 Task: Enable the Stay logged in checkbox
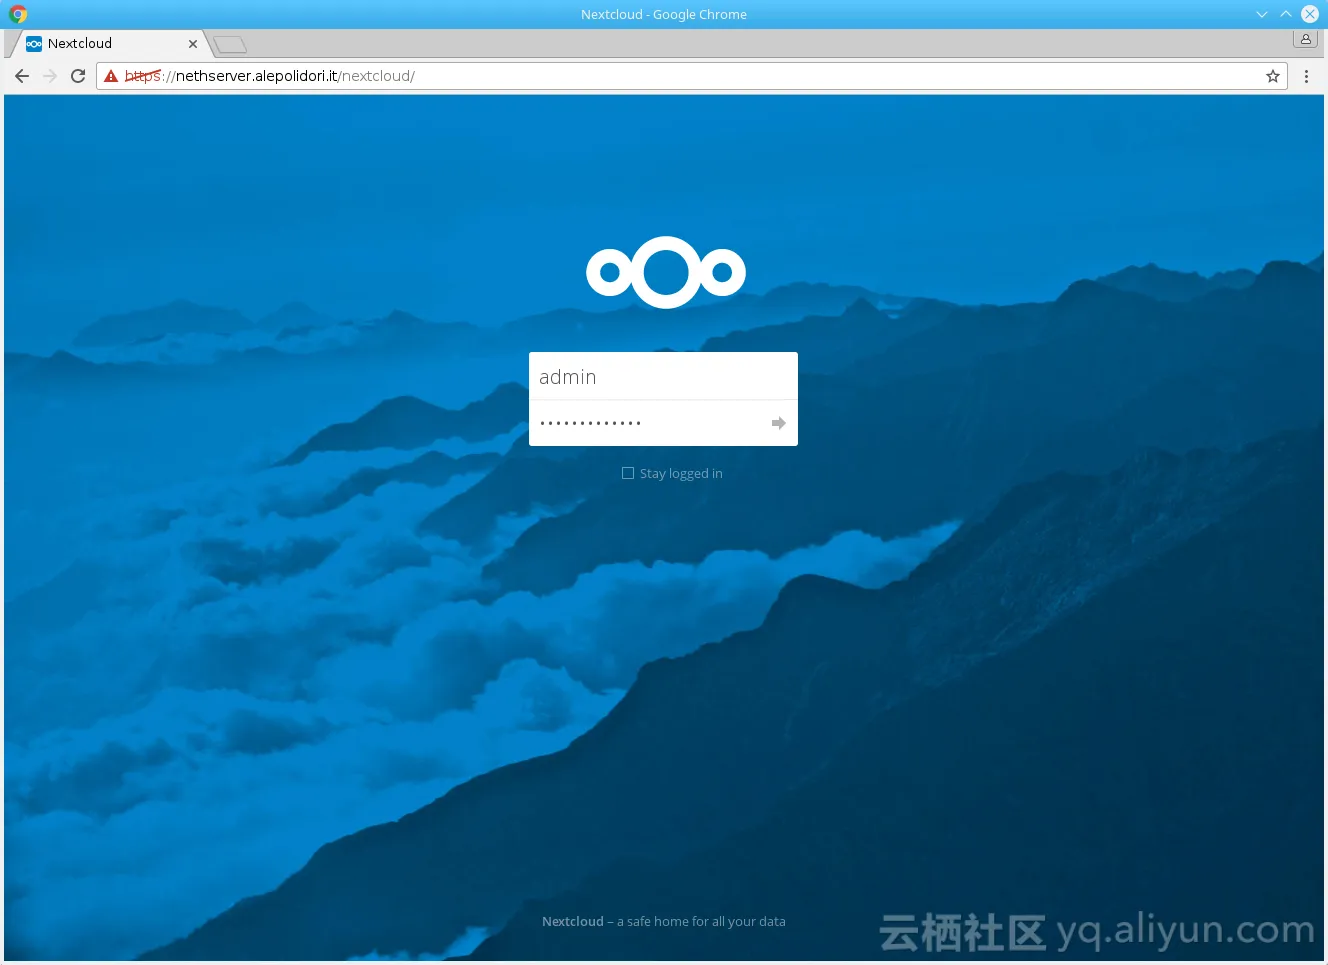(x=628, y=473)
